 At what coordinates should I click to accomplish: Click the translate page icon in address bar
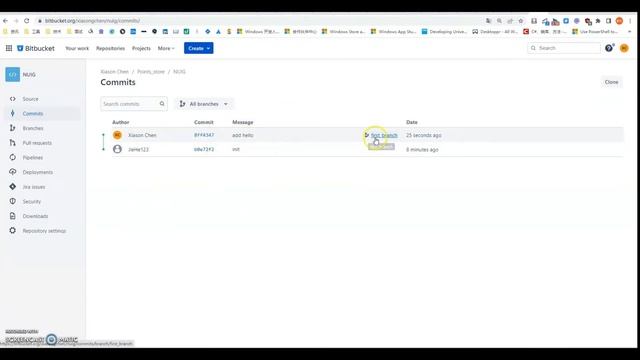point(489,21)
